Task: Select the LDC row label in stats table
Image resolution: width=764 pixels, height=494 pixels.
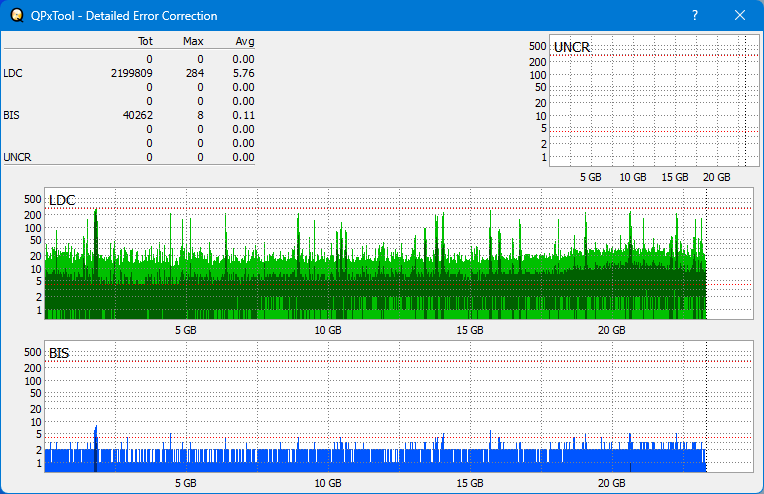Action: tap(13, 73)
